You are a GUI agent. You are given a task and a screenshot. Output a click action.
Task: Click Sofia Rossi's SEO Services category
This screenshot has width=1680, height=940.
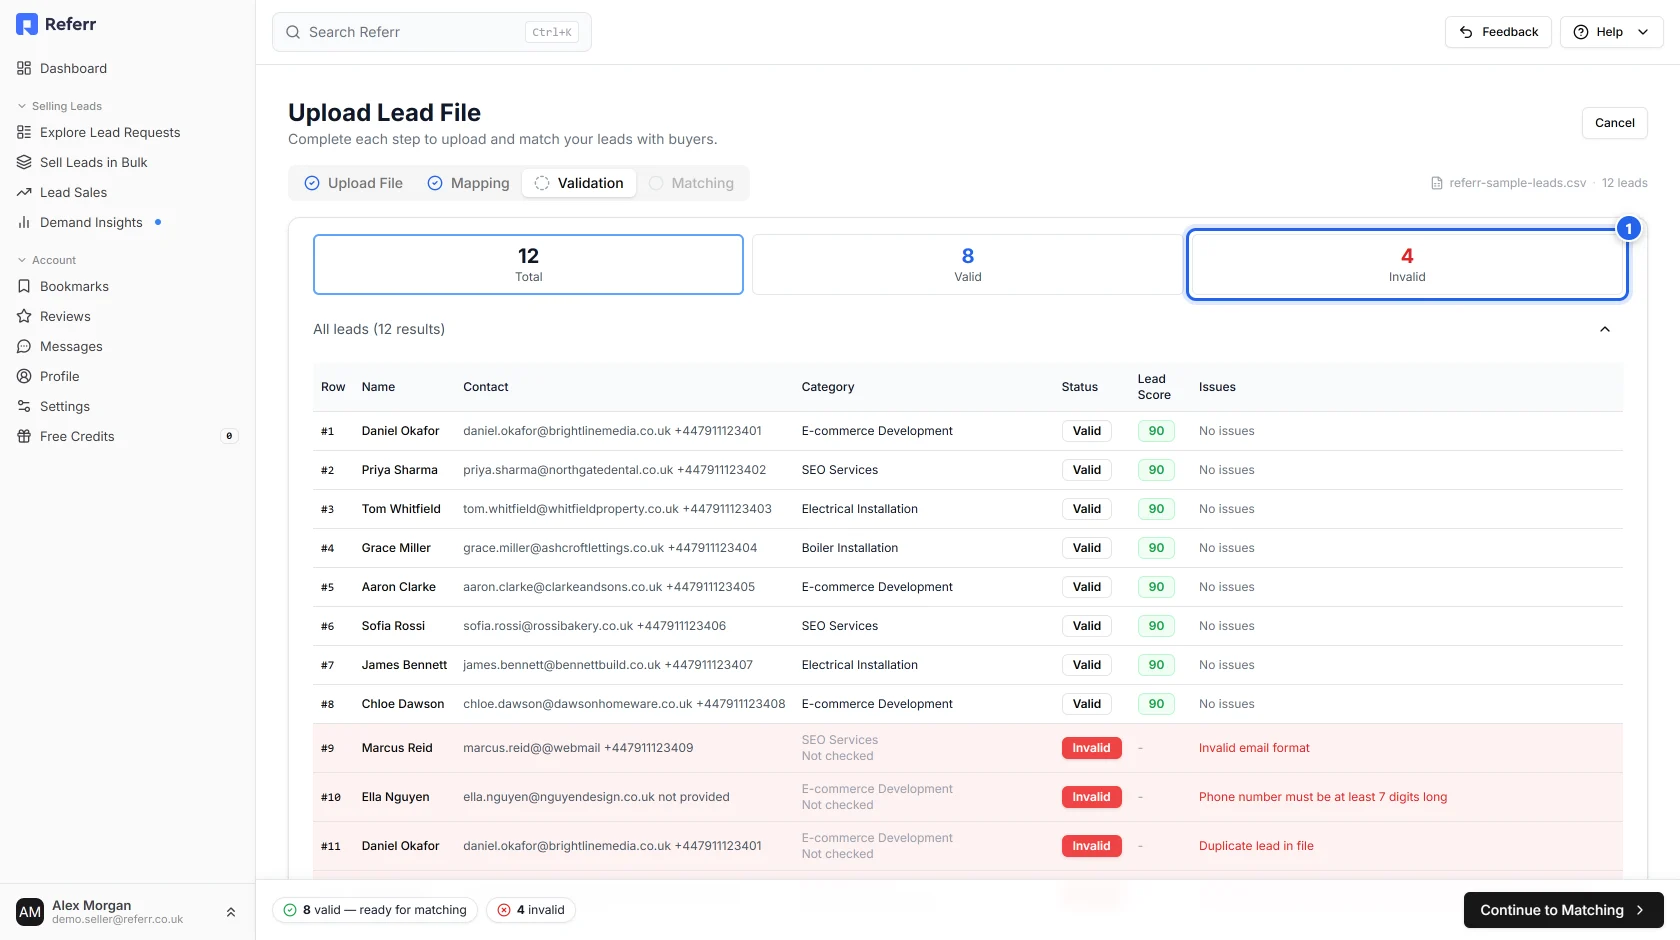[839, 626]
